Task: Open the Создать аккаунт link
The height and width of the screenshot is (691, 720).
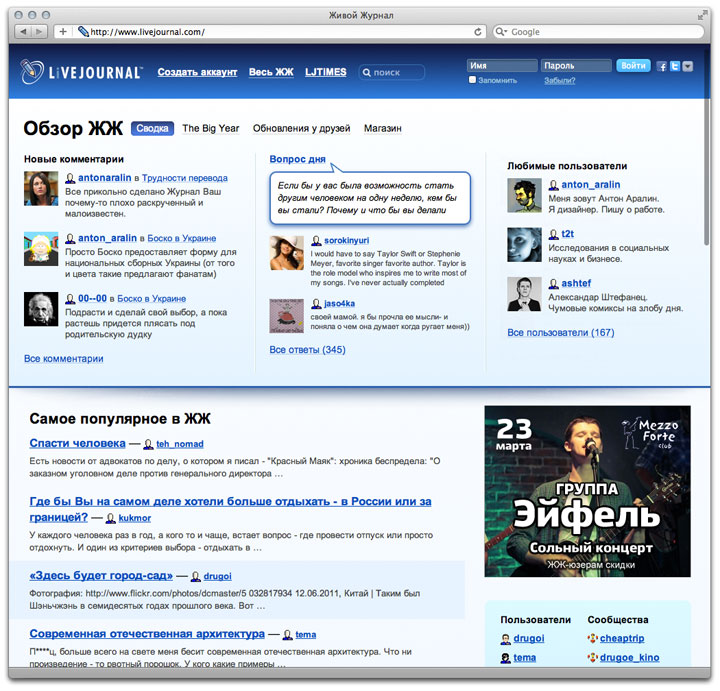Action: 197,72
